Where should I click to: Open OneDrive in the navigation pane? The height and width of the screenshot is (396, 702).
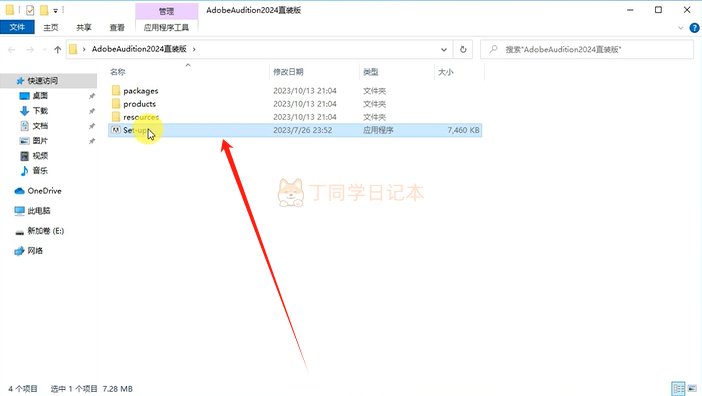tap(44, 191)
